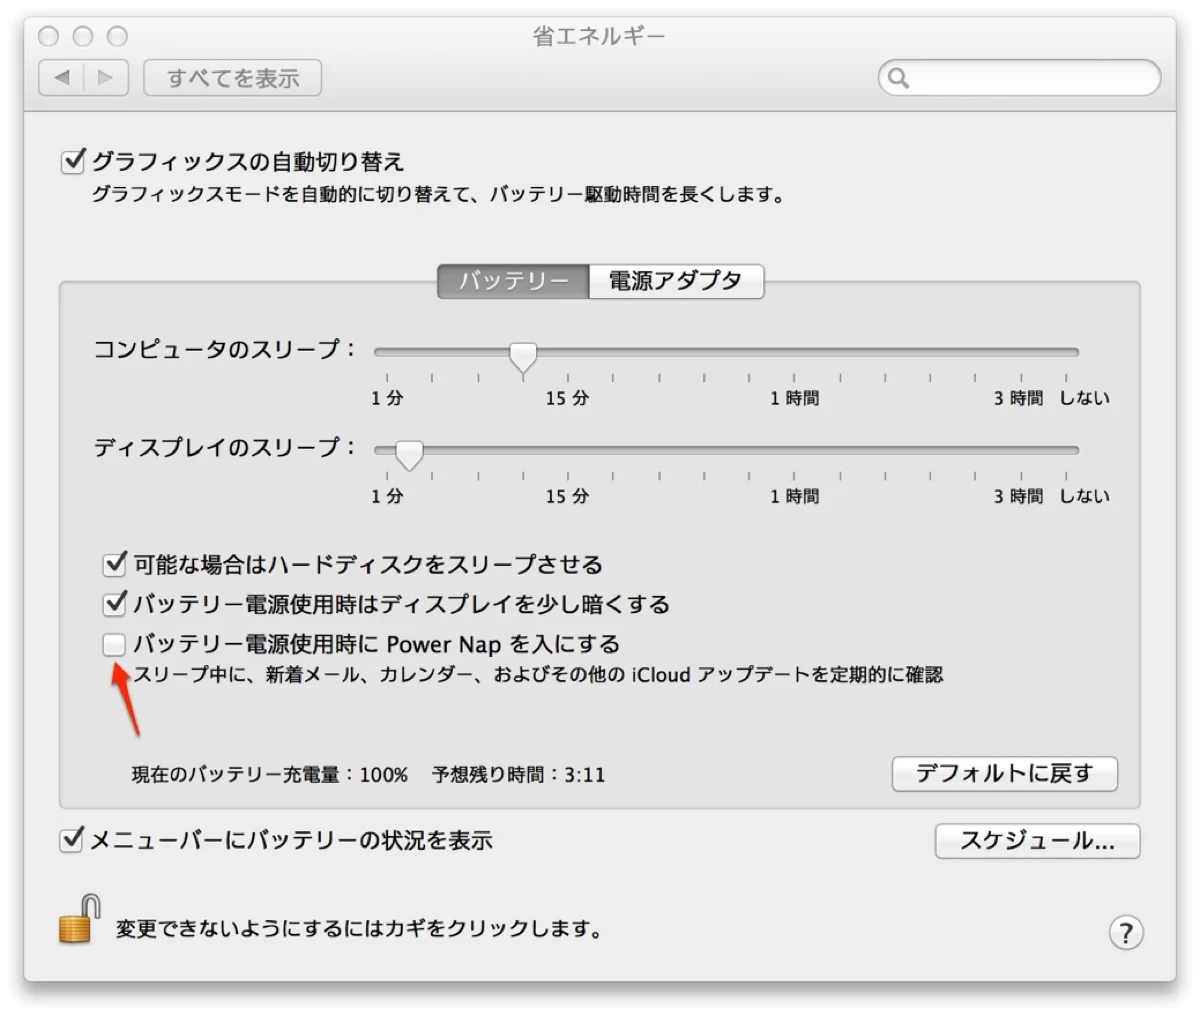Enable Power Nap on battery checkbox
This screenshot has width=1200, height=1016.
click(114, 645)
